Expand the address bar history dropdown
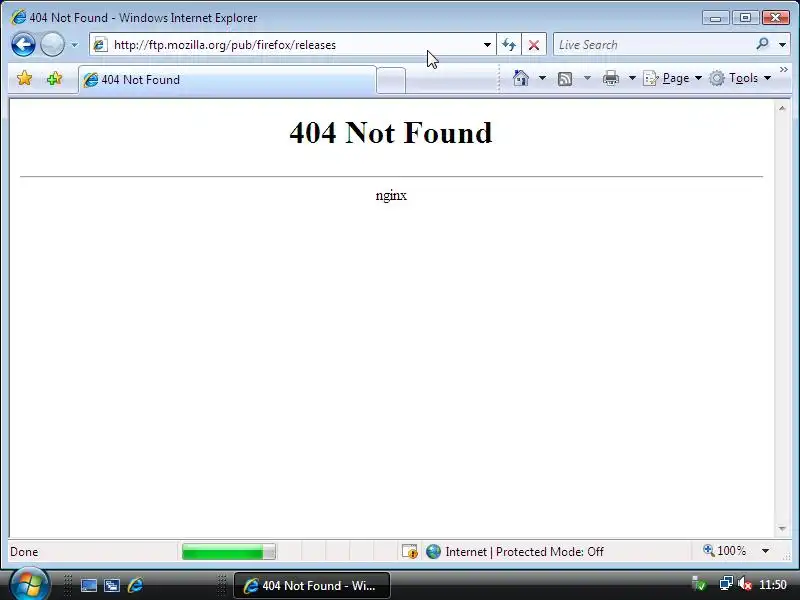This screenshot has width=800, height=600. (487, 45)
